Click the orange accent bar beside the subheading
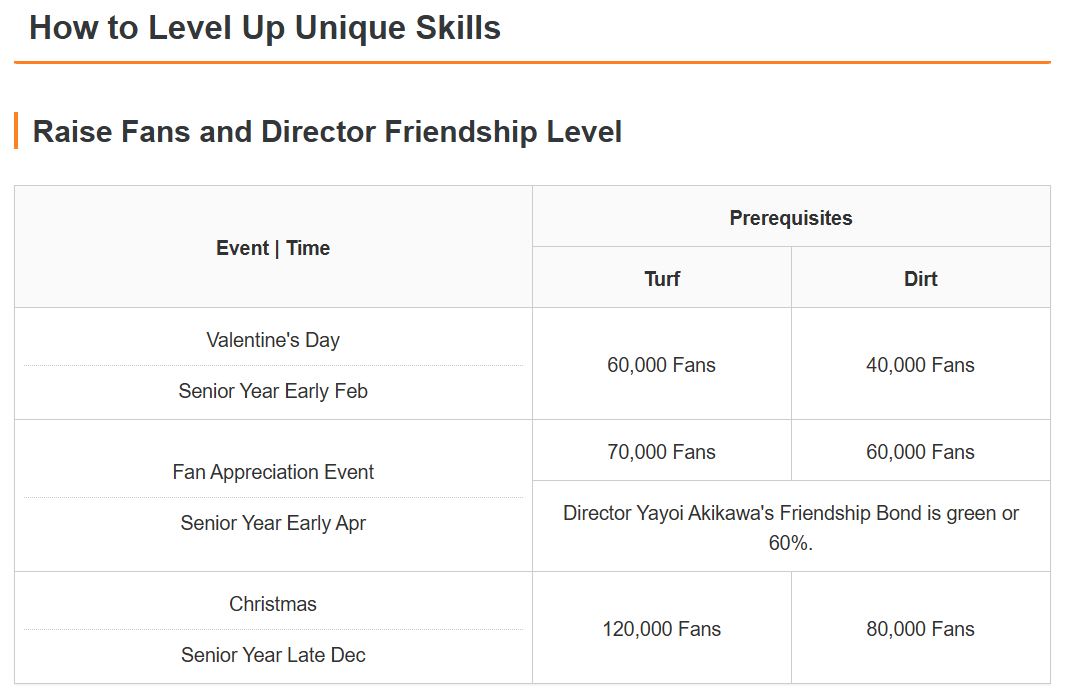This screenshot has width=1066, height=692. point(16,131)
